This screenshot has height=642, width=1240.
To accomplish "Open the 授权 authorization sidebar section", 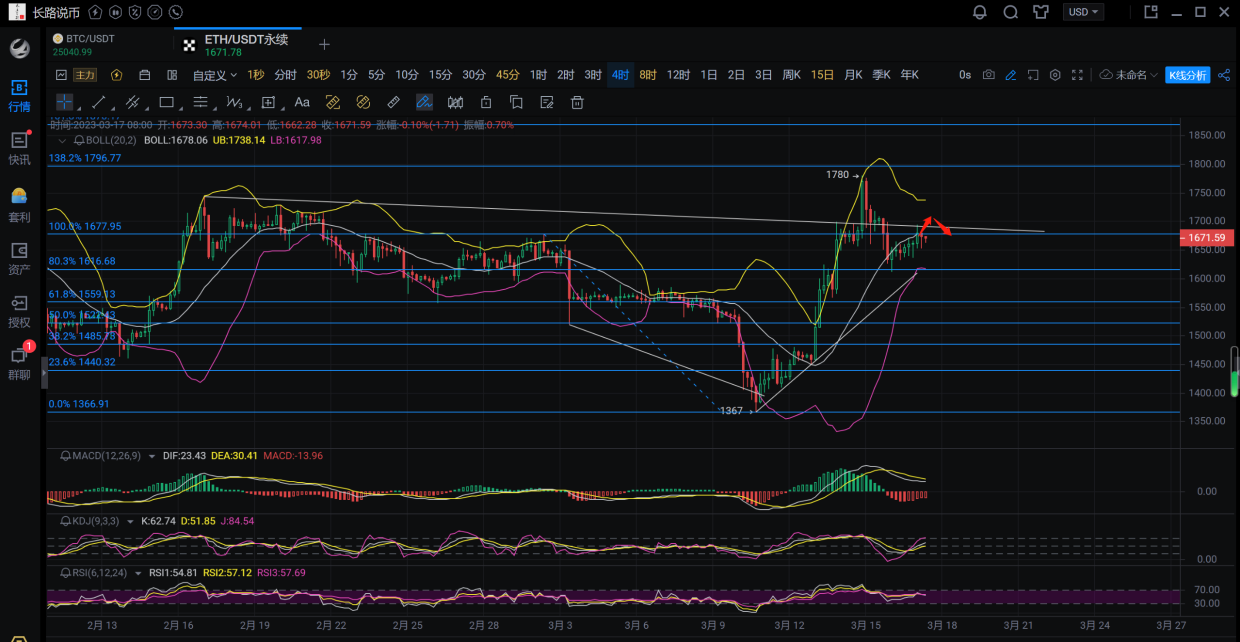I will click(x=19, y=311).
